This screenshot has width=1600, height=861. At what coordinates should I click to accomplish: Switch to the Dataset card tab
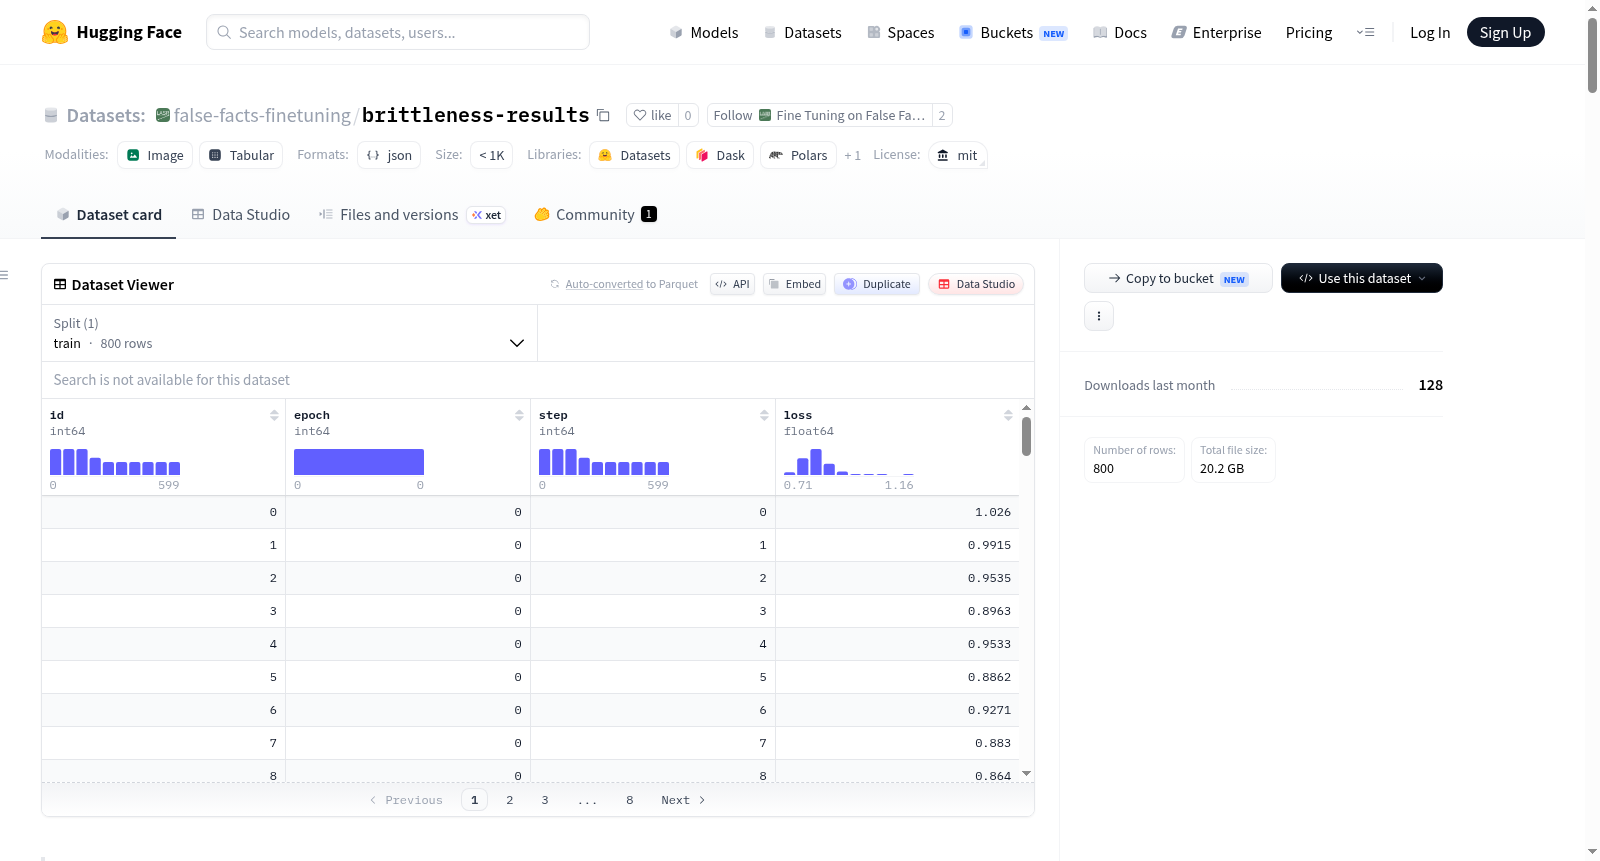(x=109, y=215)
